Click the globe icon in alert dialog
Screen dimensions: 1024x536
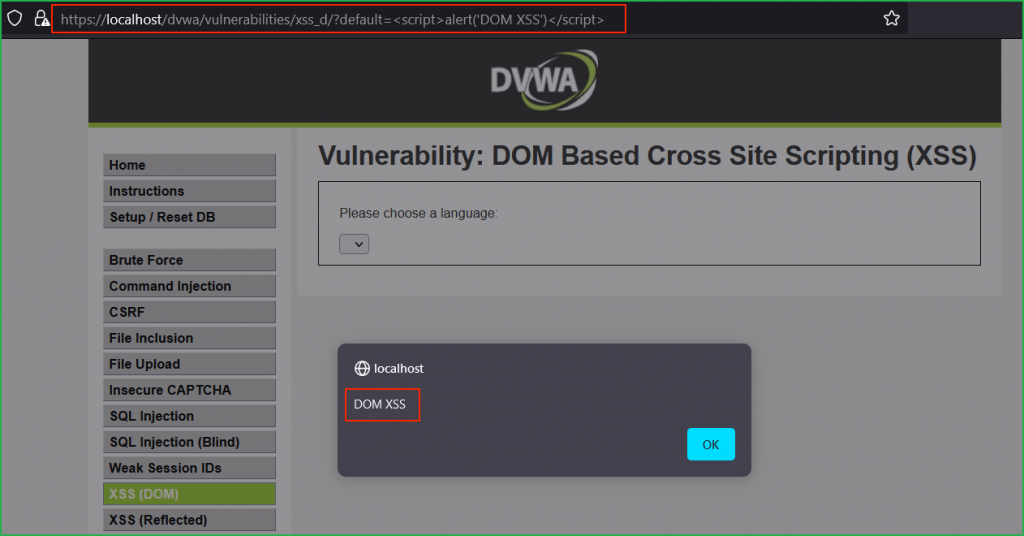click(x=362, y=368)
